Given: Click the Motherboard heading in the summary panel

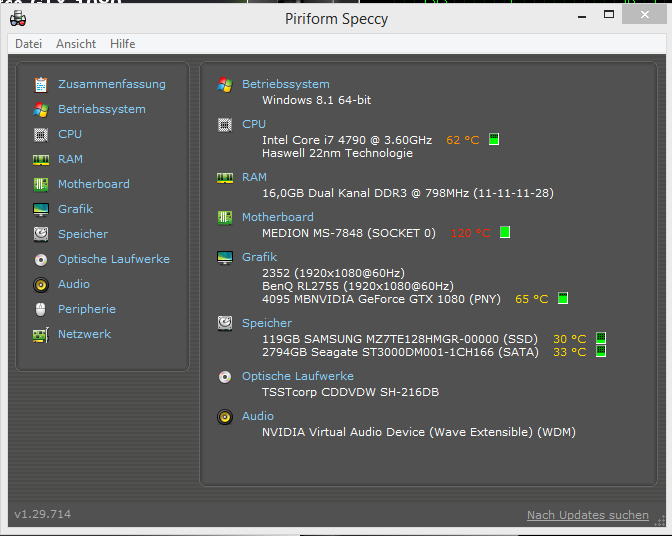Looking at the screenshot, I should [x=278, y=217].
